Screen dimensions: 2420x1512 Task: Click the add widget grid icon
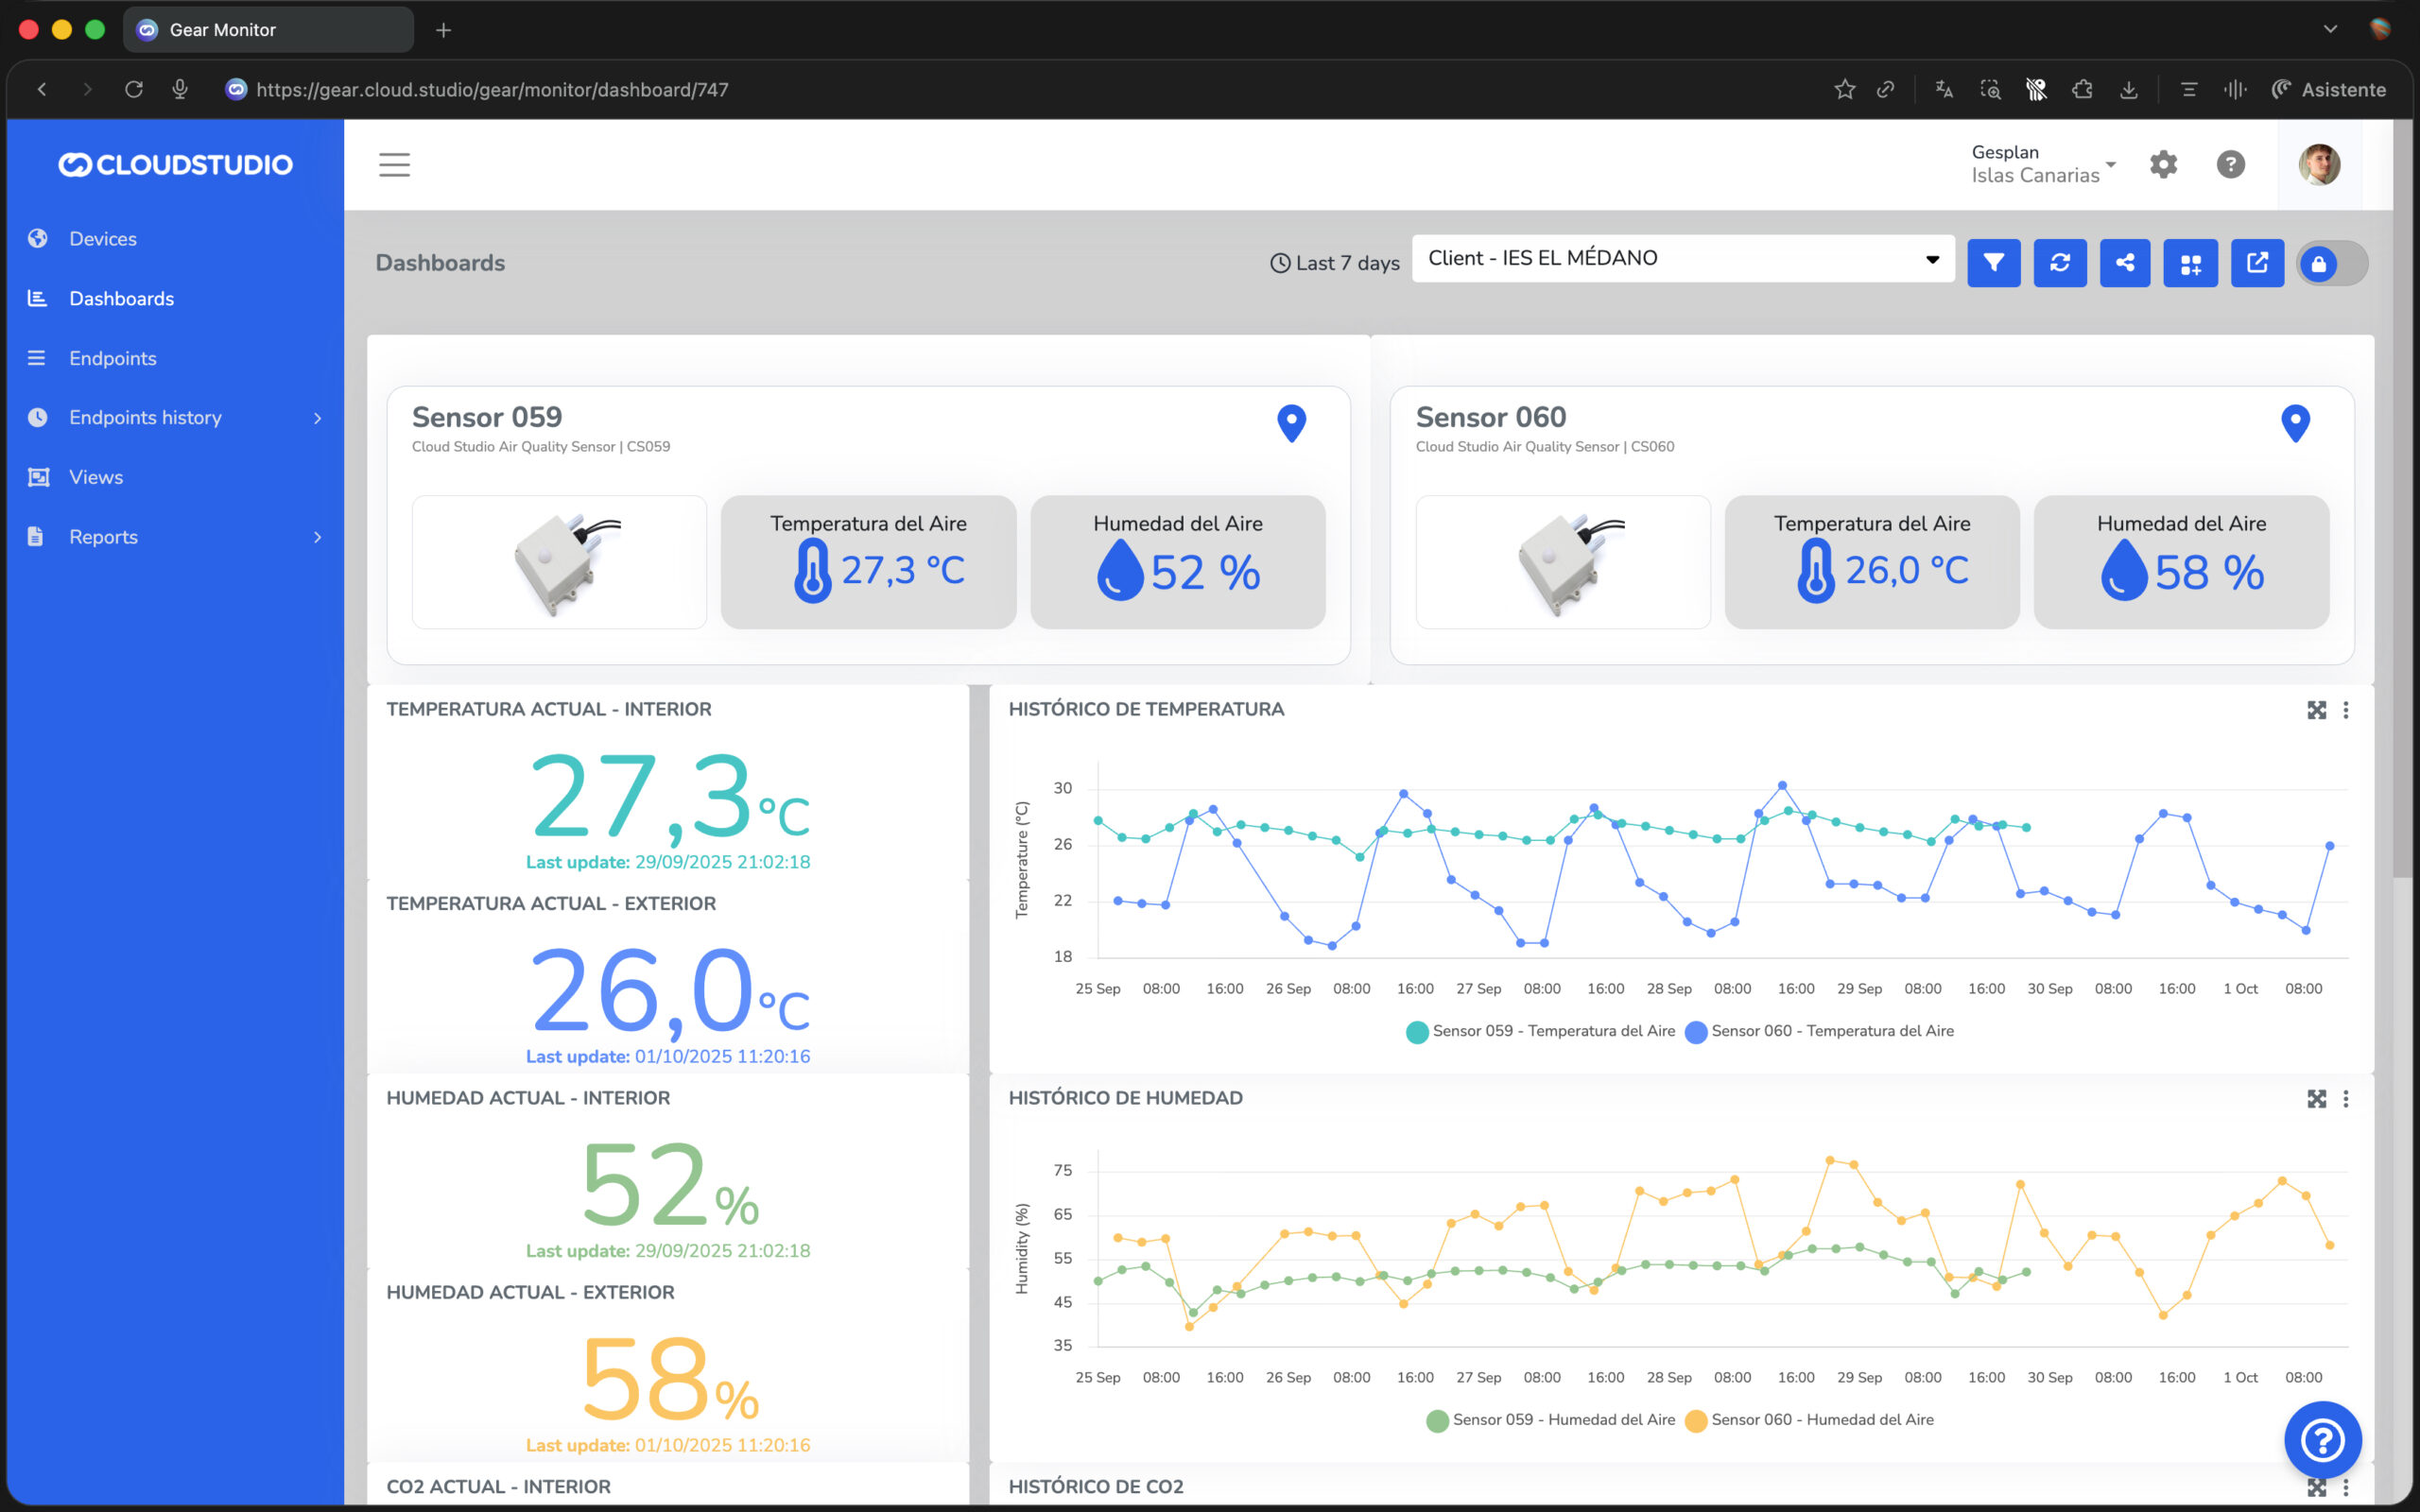2190,263
